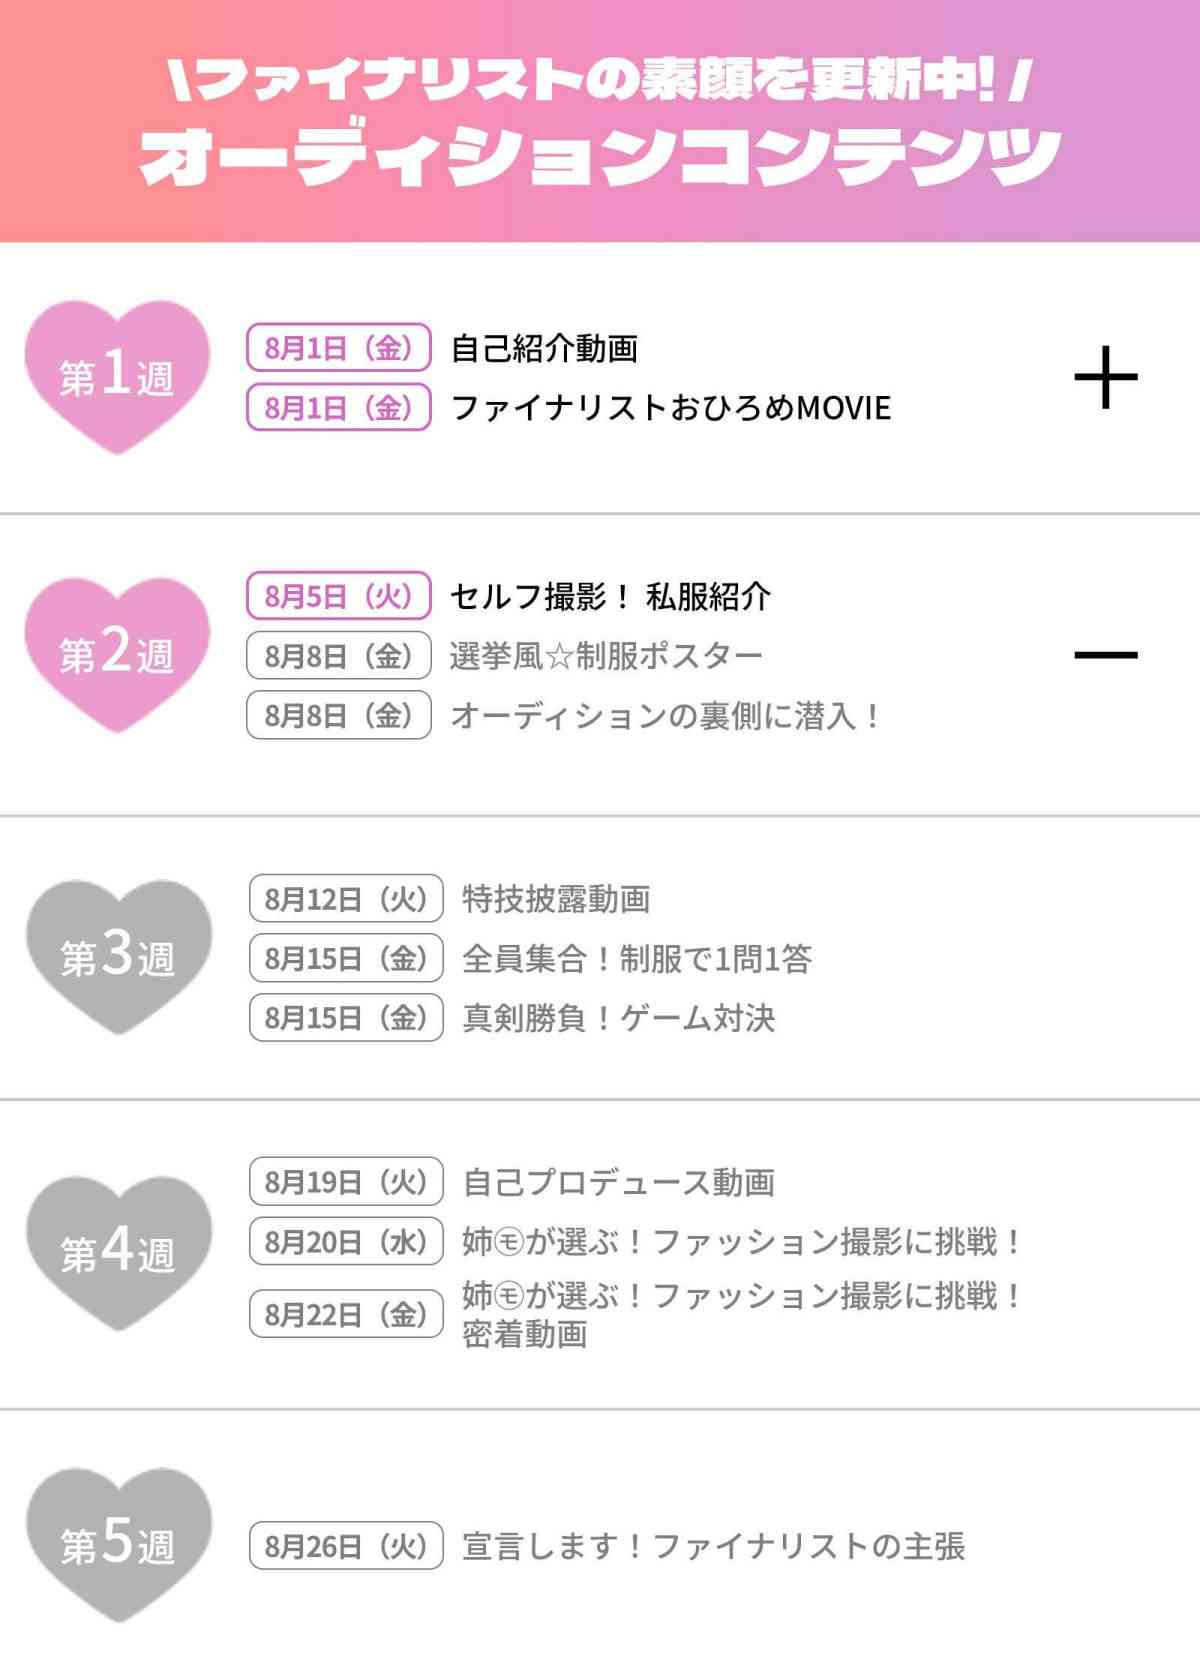Select 真剣勝負！ゲーム対決 entry
This screenshot has width=1200, height=1680.
tap(619, 1017)
